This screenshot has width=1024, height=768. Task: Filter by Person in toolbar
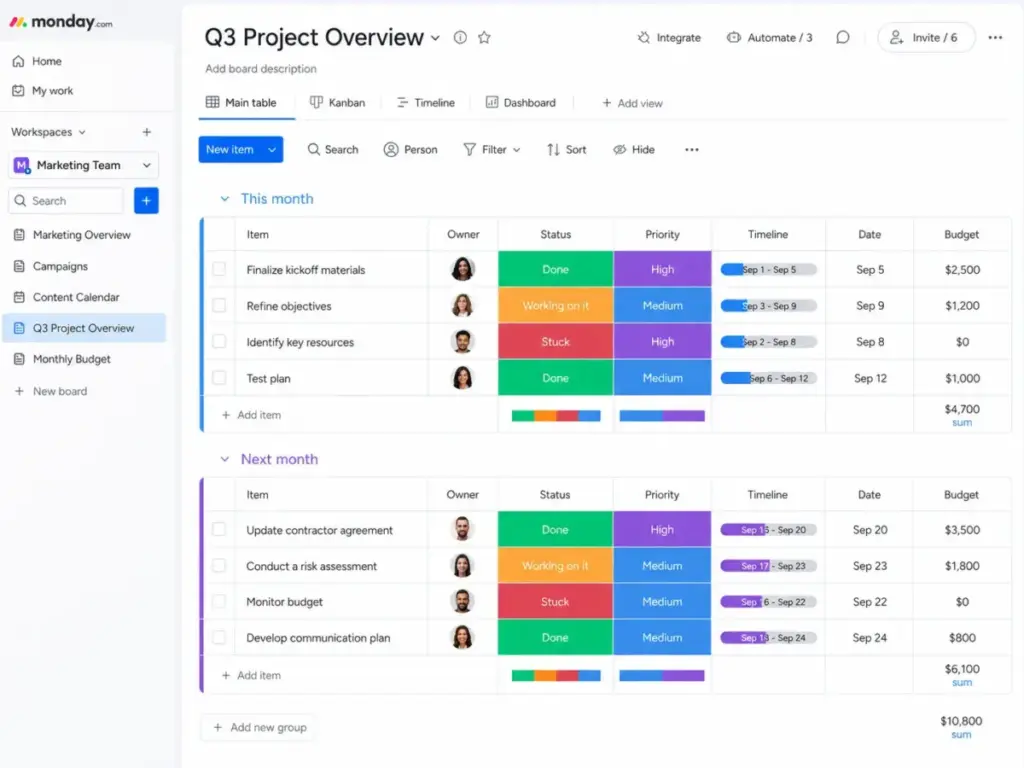tap(410, 150)
